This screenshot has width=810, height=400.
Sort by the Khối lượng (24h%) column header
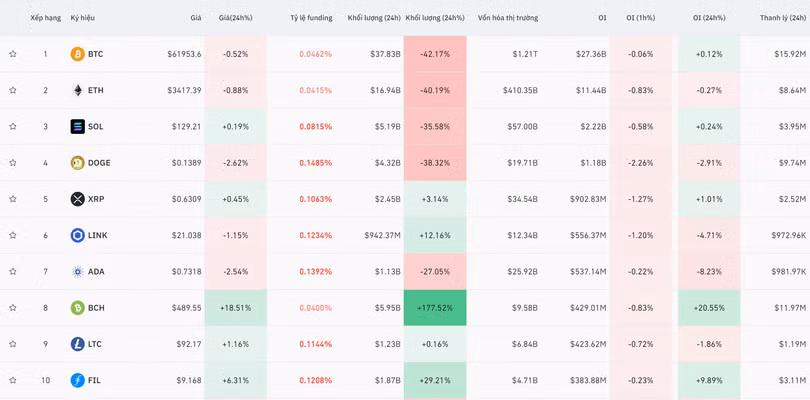click(x=435, y=18)
